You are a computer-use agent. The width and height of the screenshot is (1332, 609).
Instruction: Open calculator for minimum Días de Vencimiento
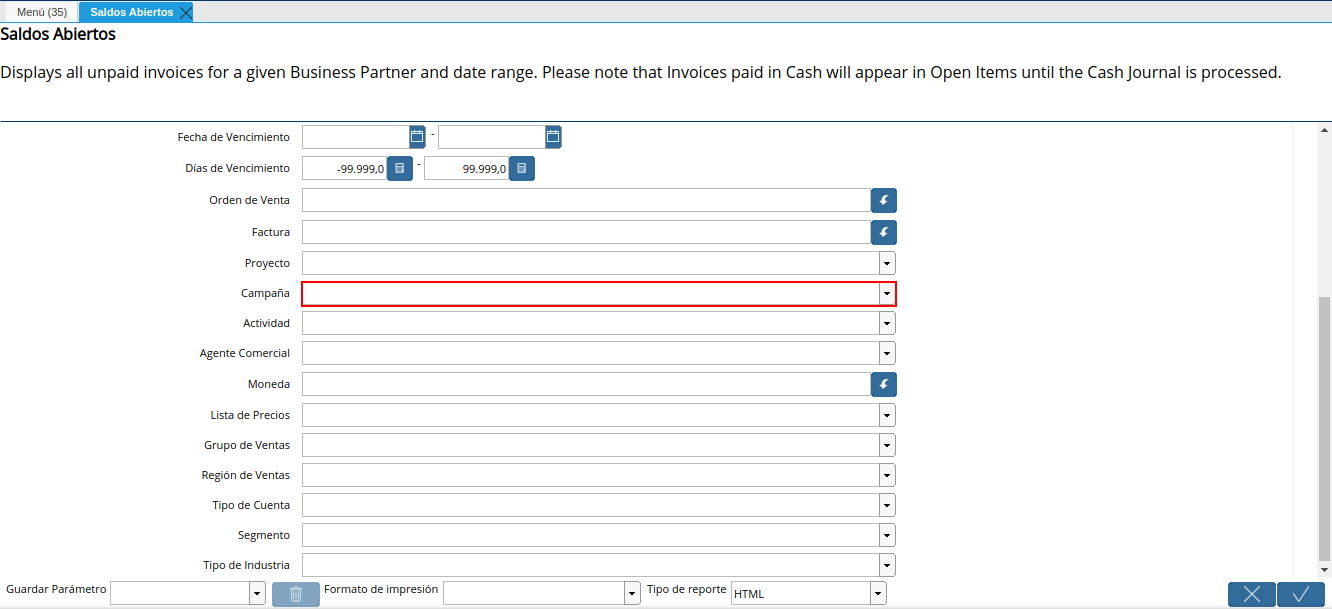(400, 169)
